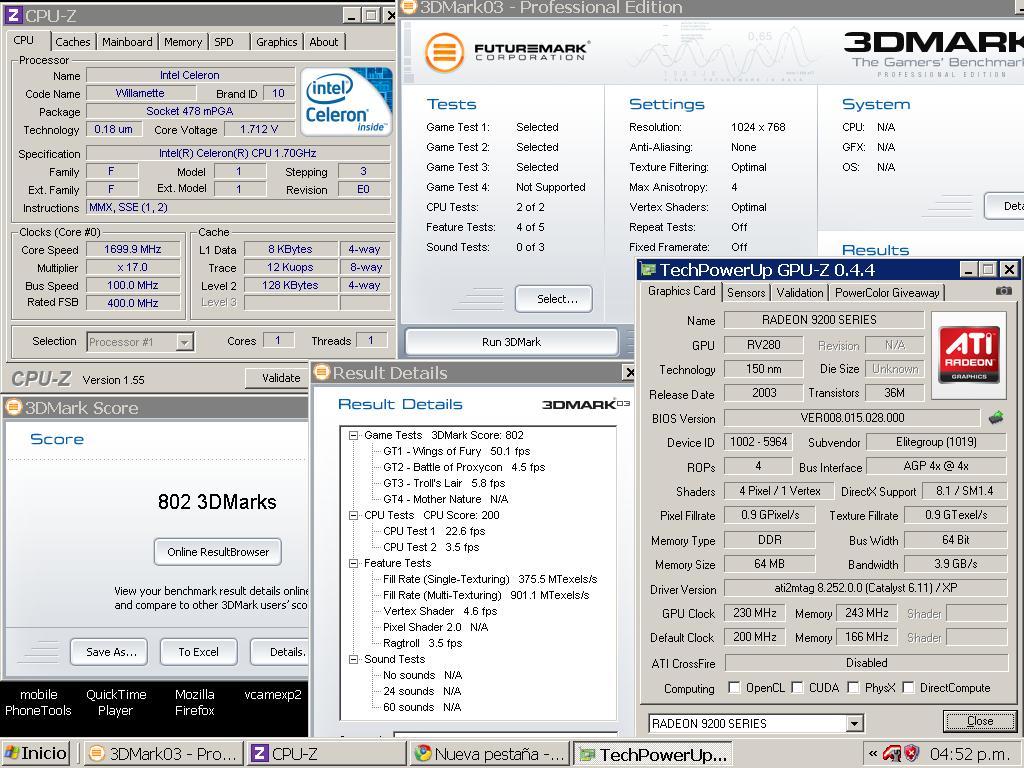
Task: Select the GT2 - Battle of Proxycon row
Action: pos(464,467)
